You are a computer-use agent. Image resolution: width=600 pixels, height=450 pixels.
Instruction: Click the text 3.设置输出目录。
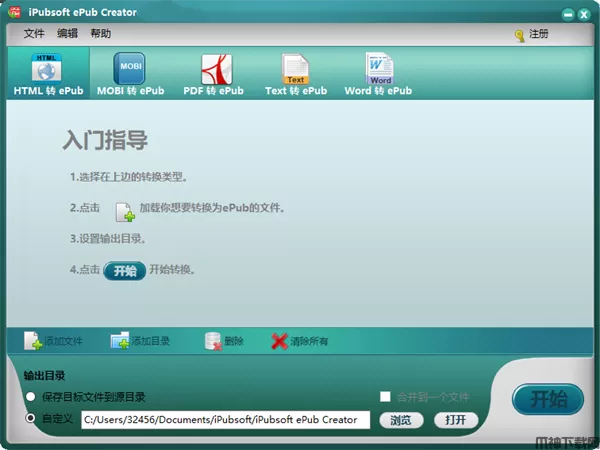tap(108, 239)
